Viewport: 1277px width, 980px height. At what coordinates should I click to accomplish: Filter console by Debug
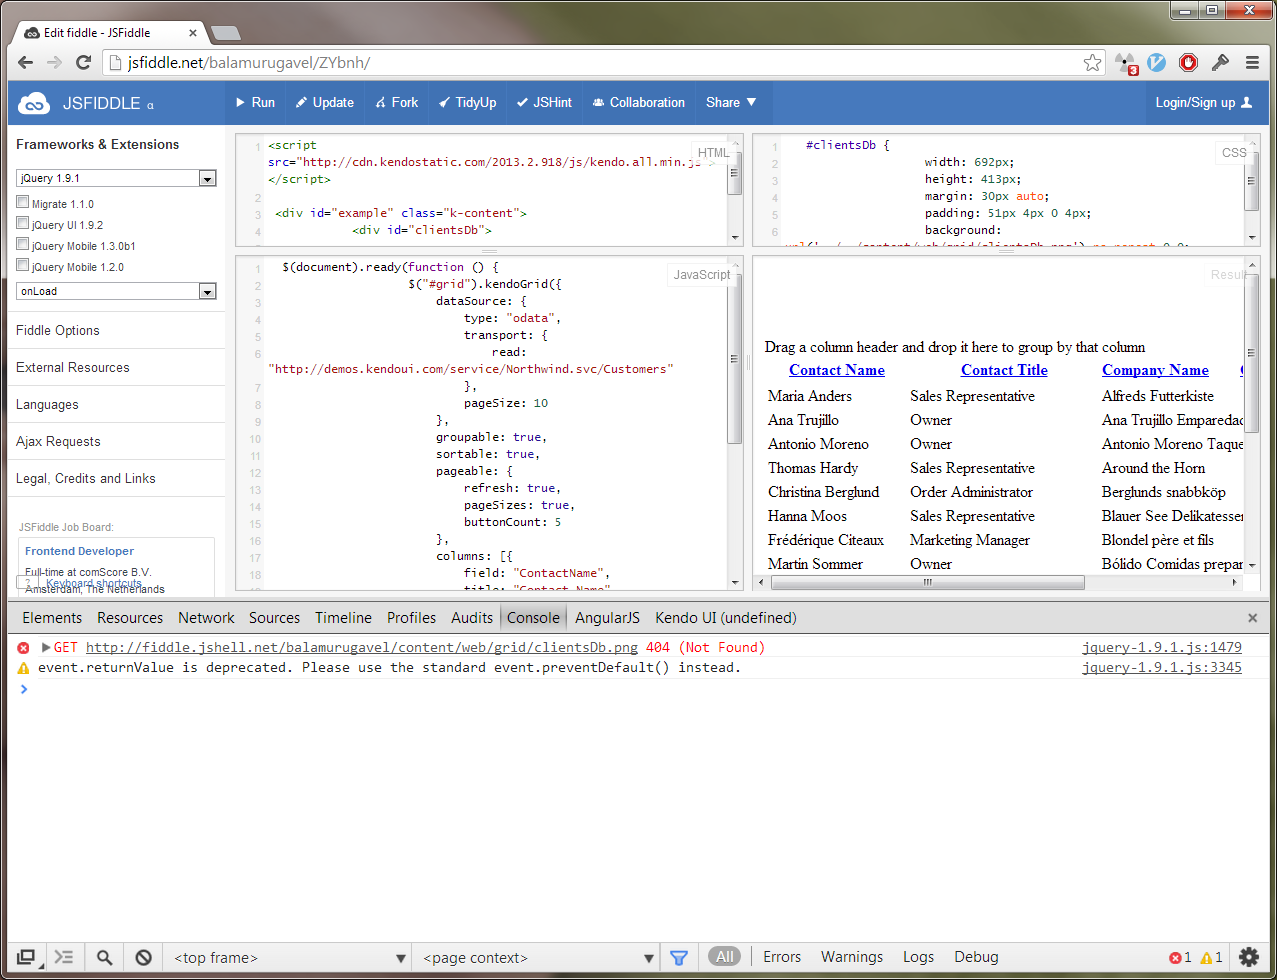(x=976, y=957)
